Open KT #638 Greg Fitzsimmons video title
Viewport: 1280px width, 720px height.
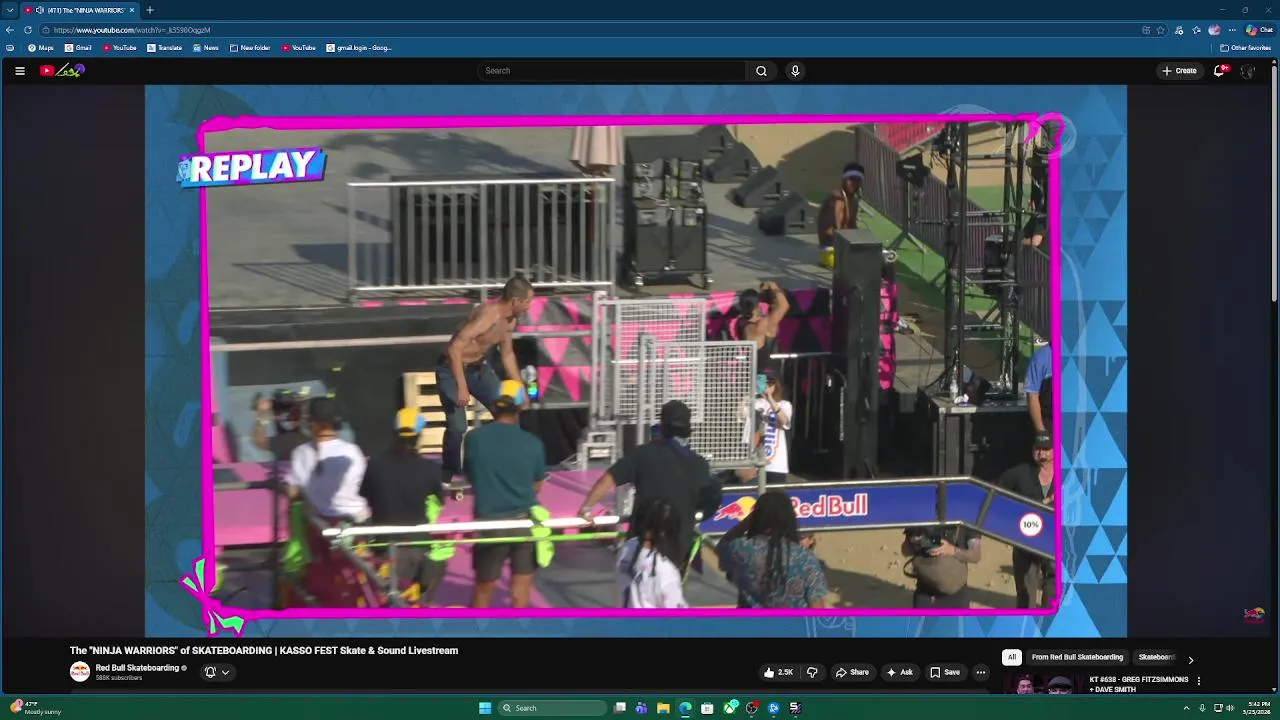point(1139,684)
